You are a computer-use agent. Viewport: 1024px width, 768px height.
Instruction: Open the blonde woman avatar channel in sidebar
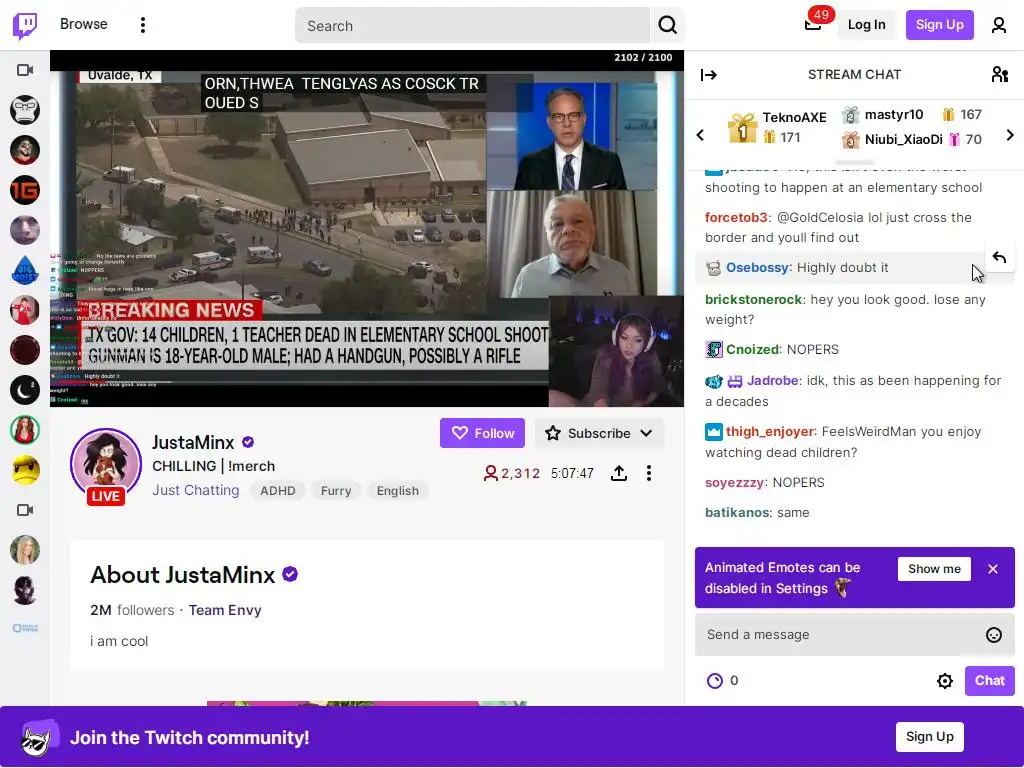[25, 551]
